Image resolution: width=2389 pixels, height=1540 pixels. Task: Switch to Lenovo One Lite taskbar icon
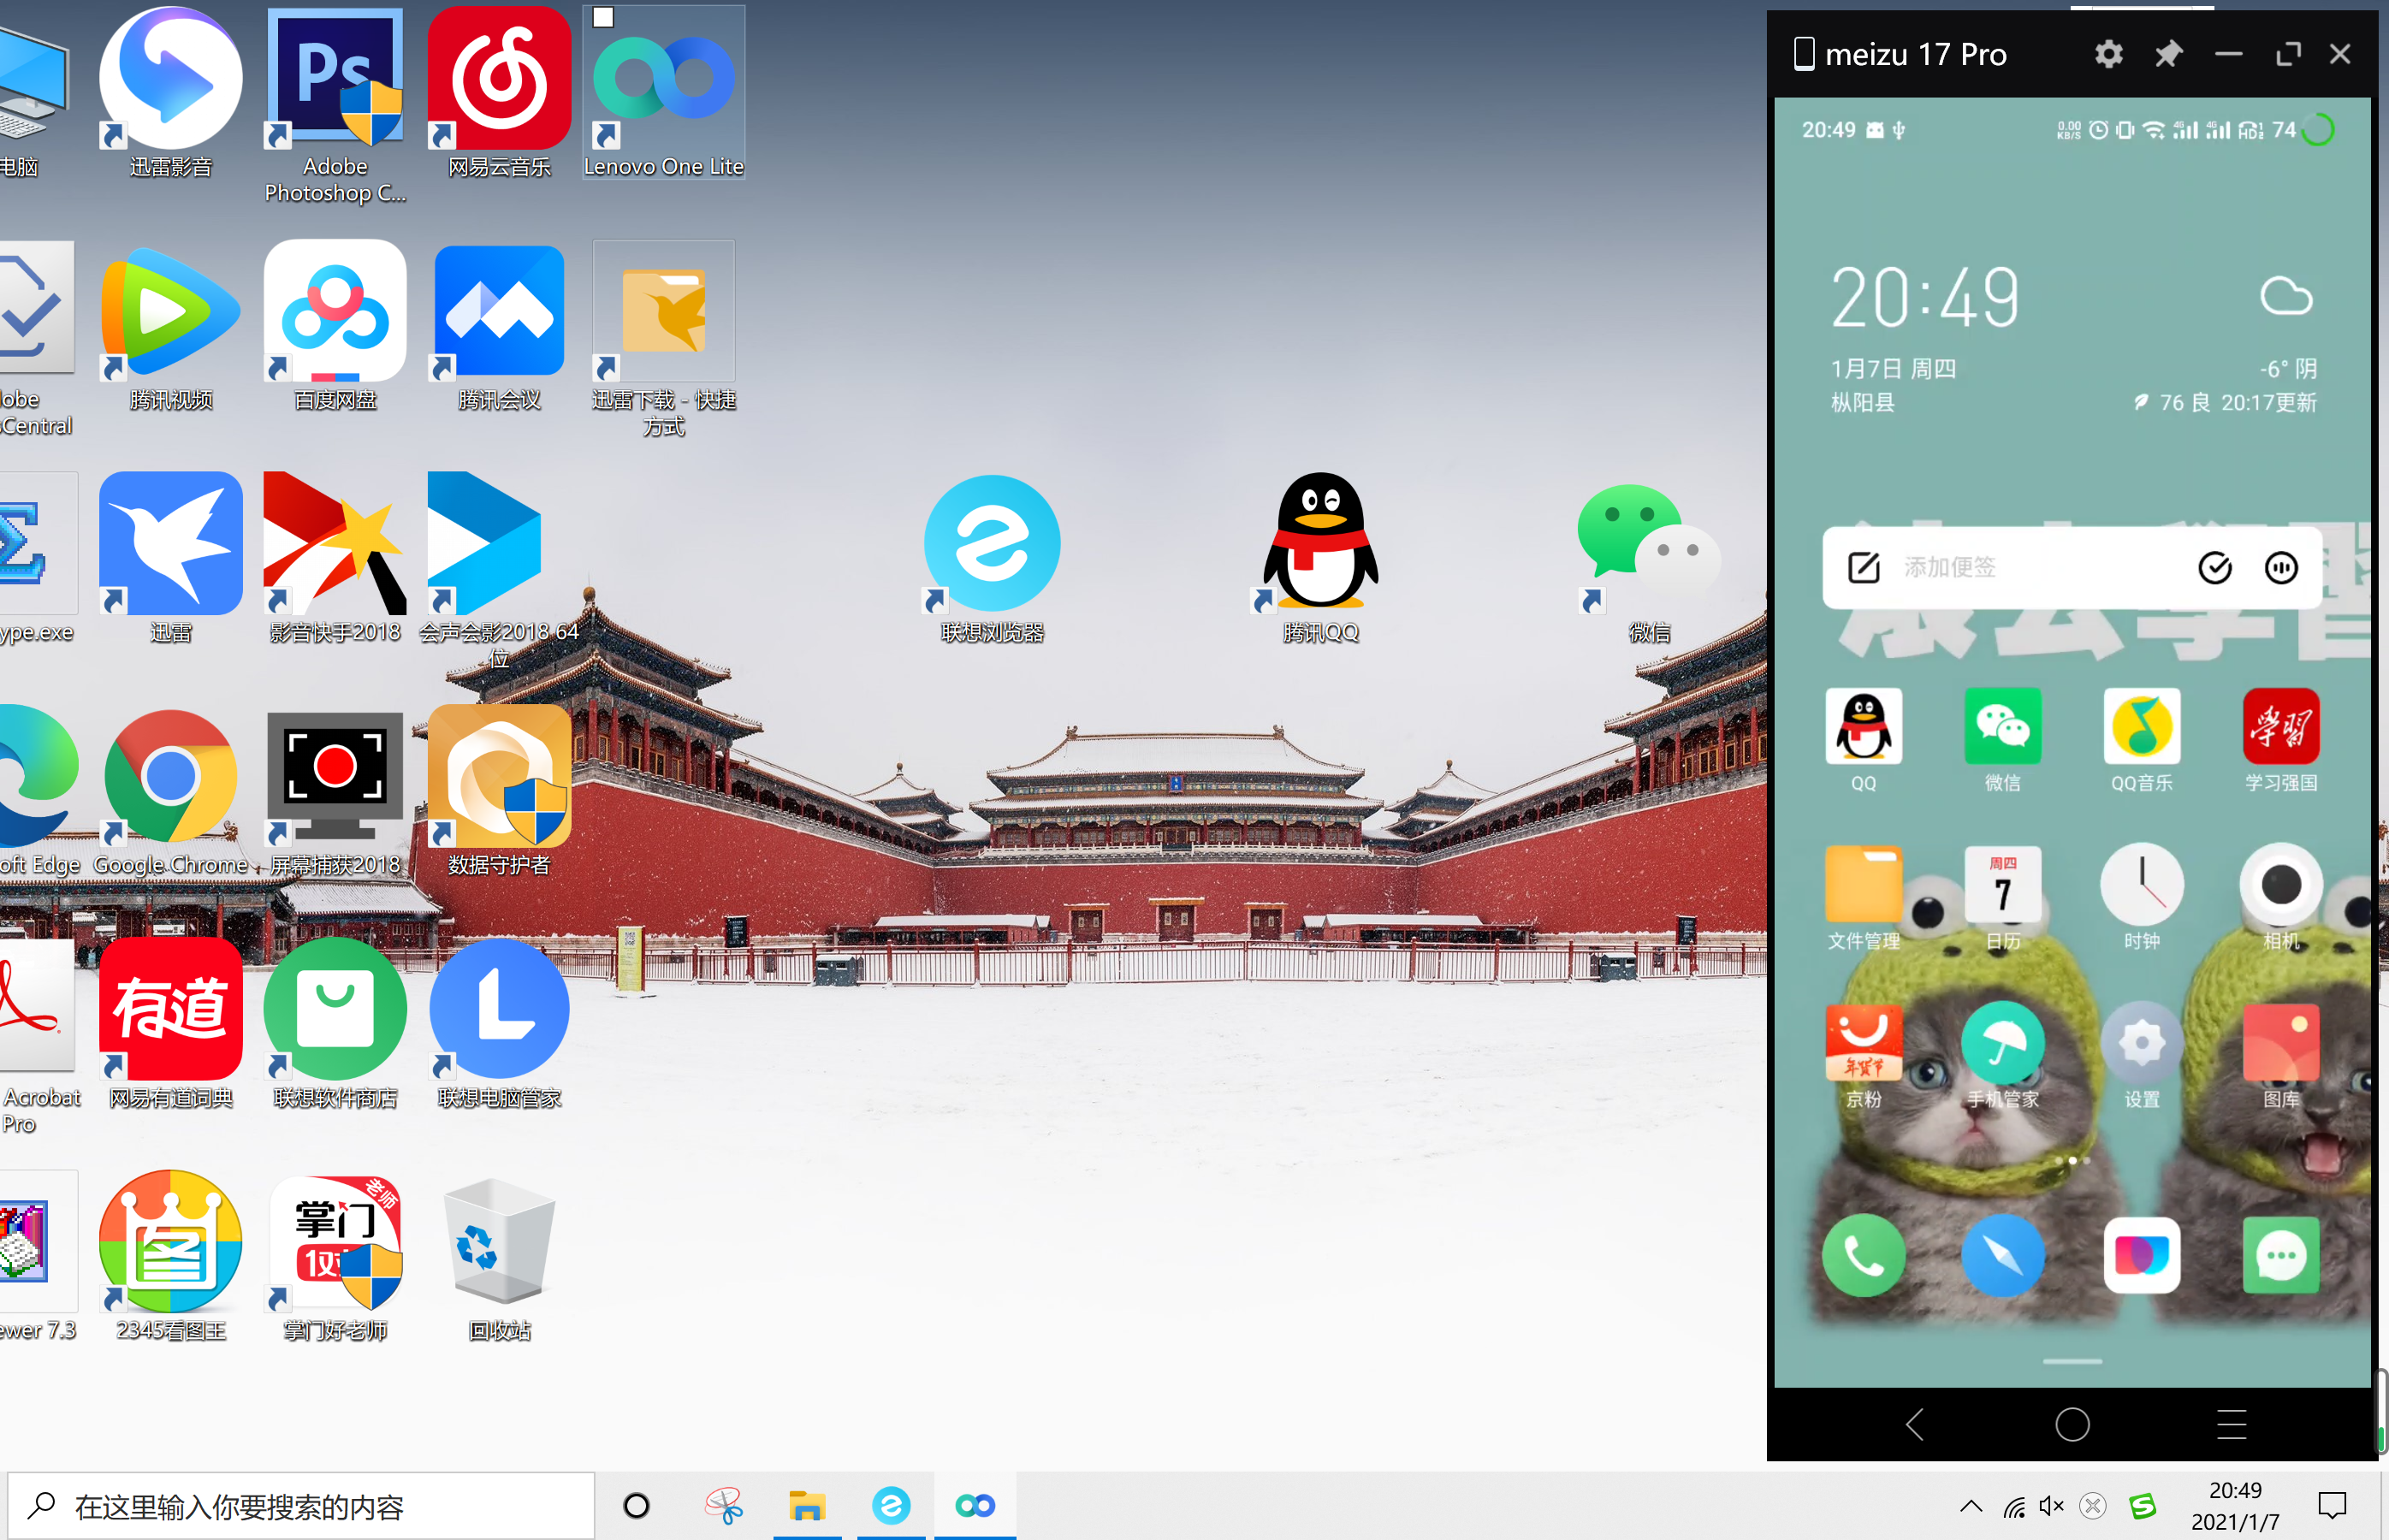click(975, 1505)
